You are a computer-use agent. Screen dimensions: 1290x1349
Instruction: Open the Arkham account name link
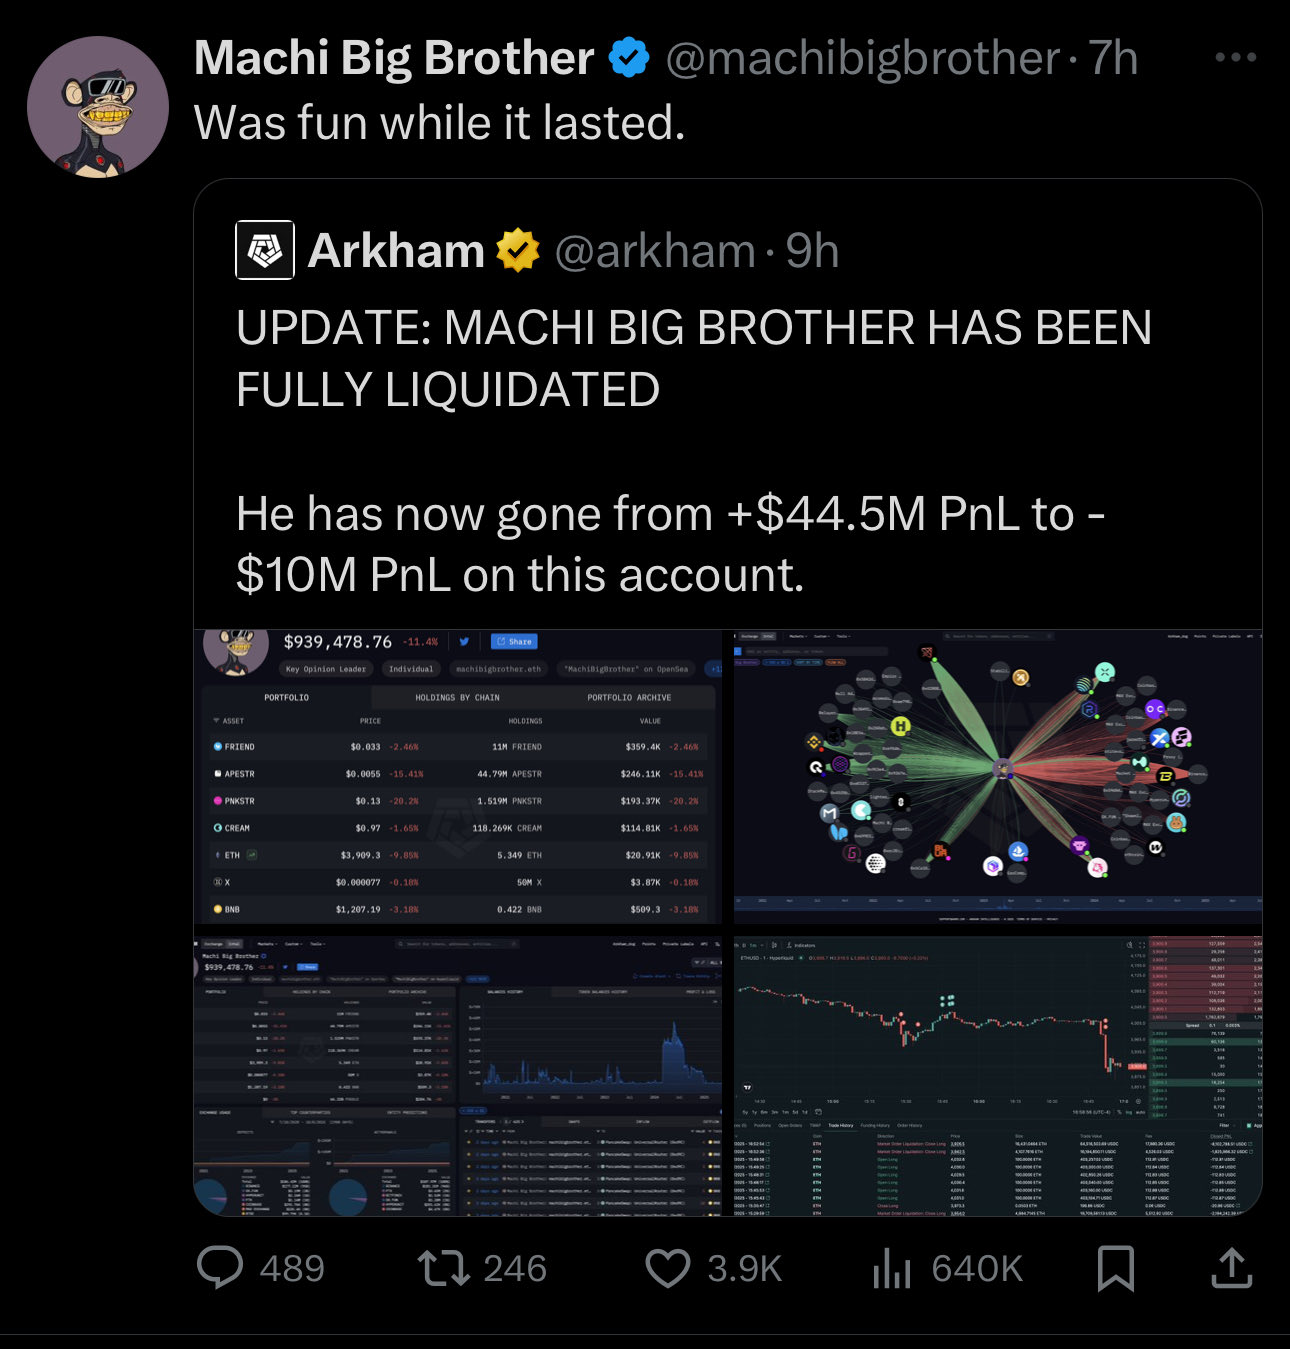396,250
